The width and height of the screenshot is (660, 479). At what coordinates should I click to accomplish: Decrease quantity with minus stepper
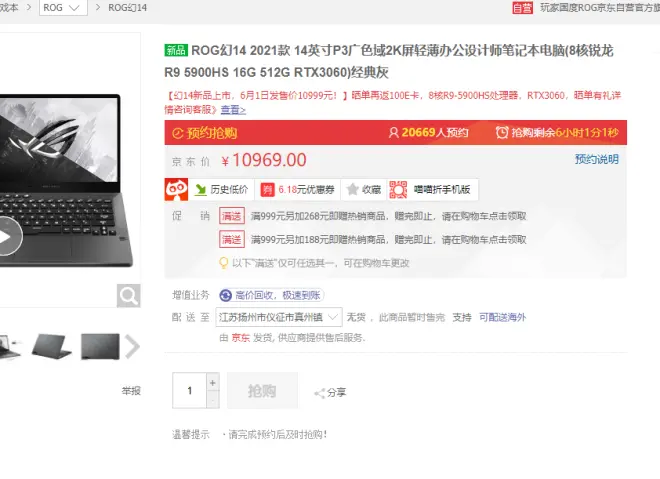pos(213,399)
